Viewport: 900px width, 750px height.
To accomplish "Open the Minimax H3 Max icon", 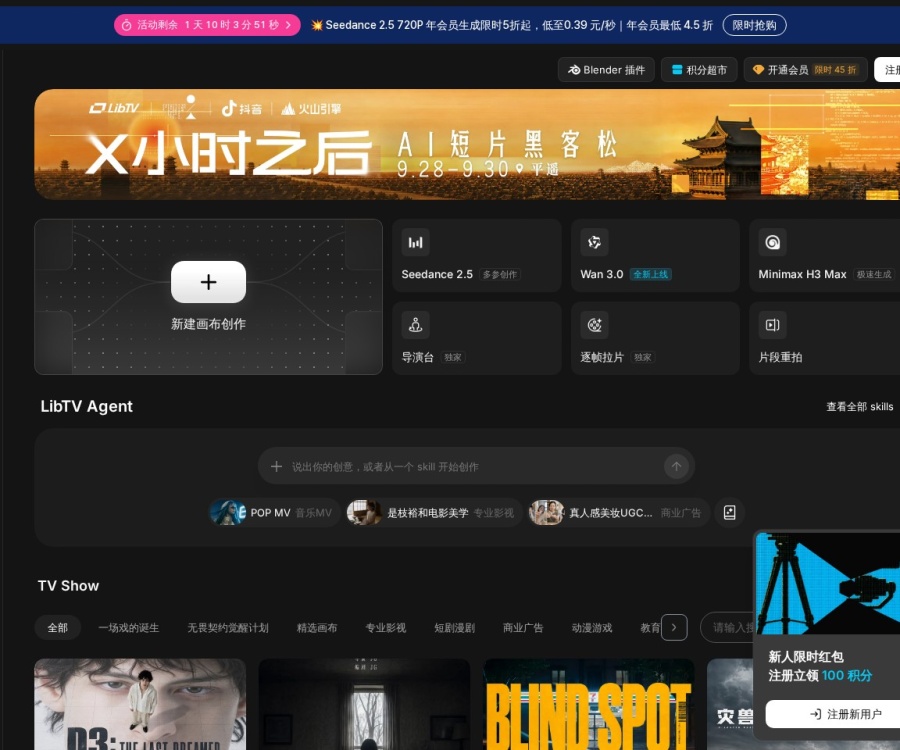I will point(773,242).
